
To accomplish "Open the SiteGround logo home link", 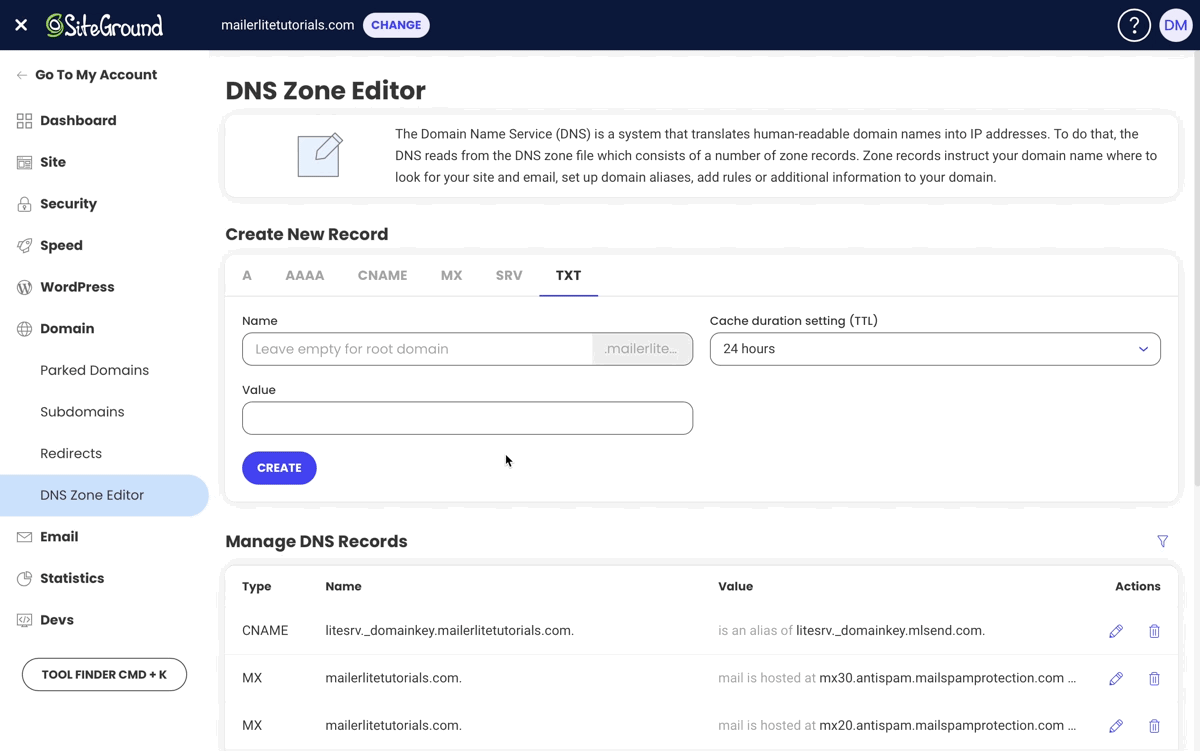I will tap(105, 25).
